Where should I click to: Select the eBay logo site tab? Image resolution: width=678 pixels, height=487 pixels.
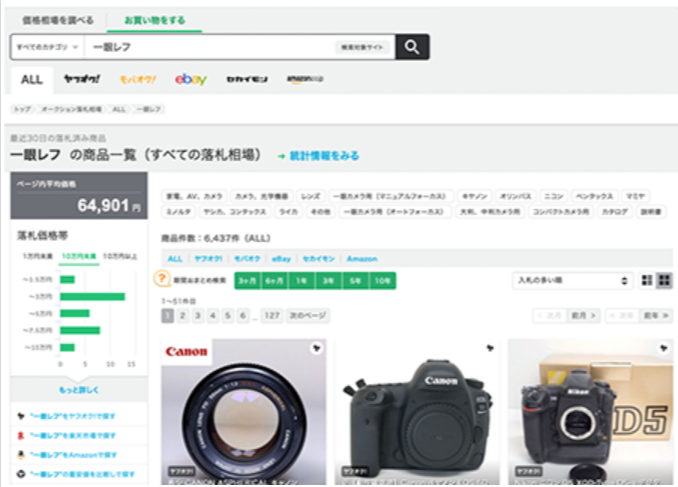[x=190, y=80]
